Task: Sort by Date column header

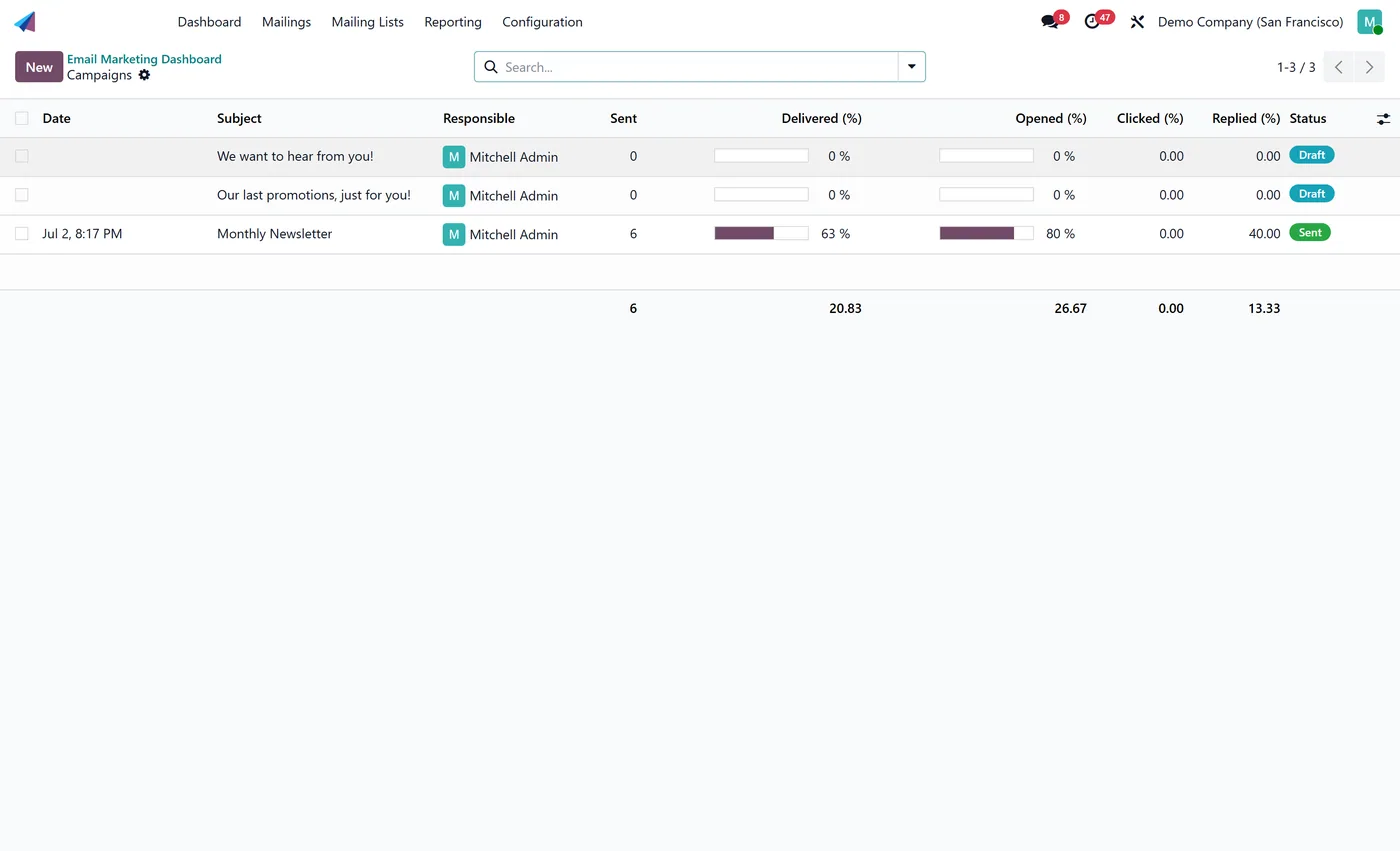Action: pyautogui.click(x=56, y=118)
